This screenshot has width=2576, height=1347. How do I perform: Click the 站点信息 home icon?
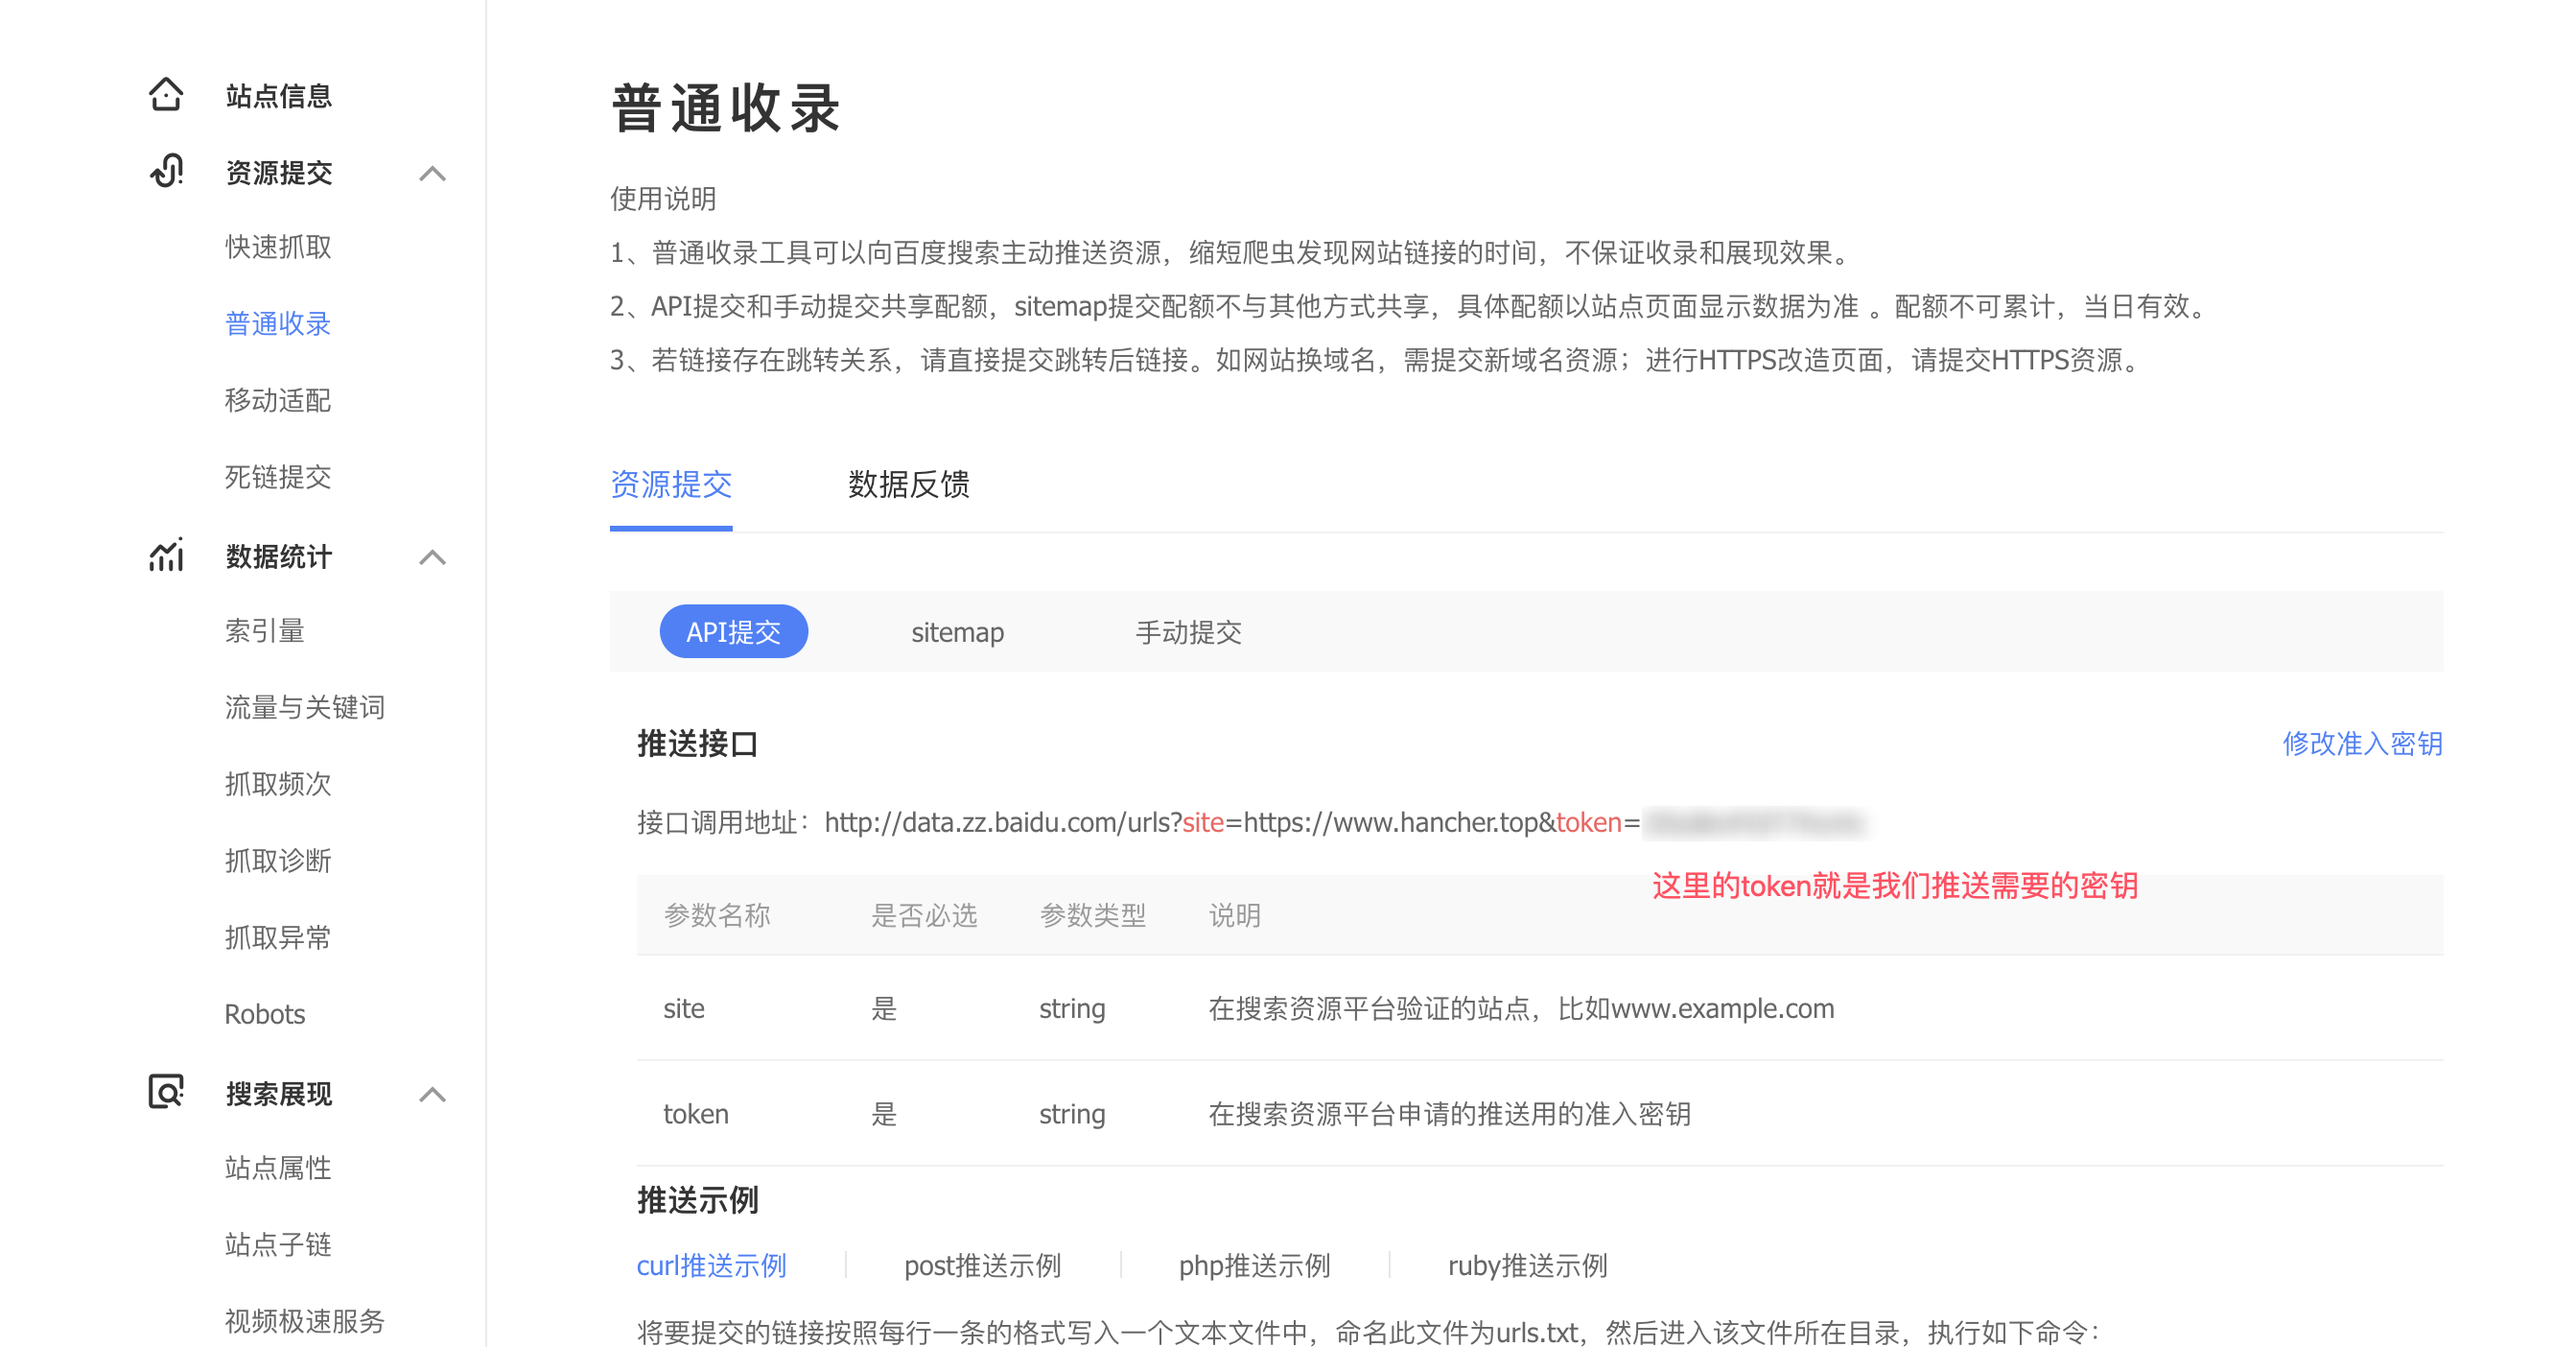[x=166, y=95]
